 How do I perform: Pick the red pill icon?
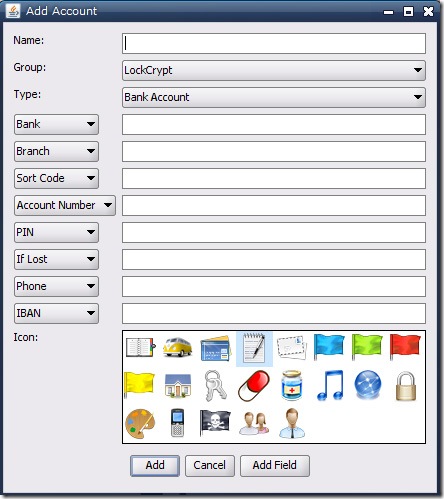pos(254,386)
